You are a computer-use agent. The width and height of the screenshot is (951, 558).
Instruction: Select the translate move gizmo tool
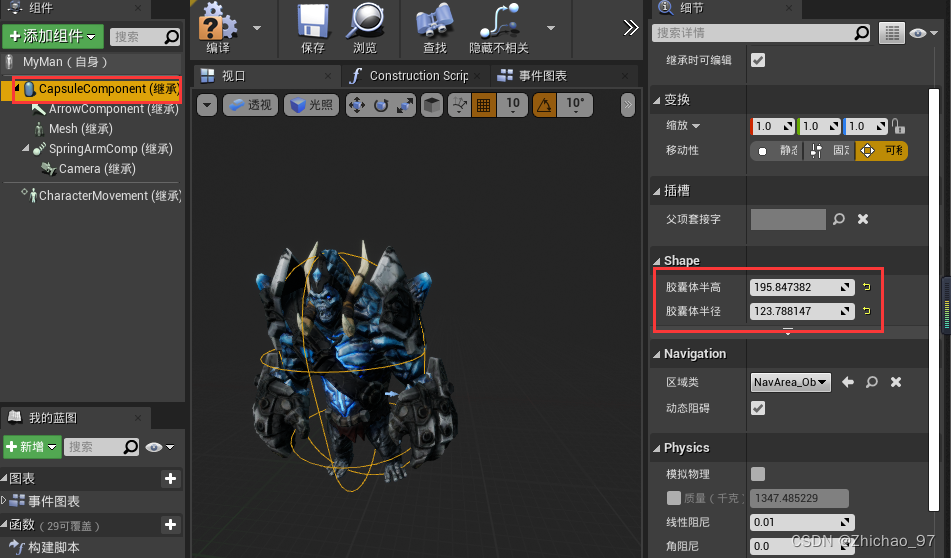pyautogui.click(x=357, y=105)
